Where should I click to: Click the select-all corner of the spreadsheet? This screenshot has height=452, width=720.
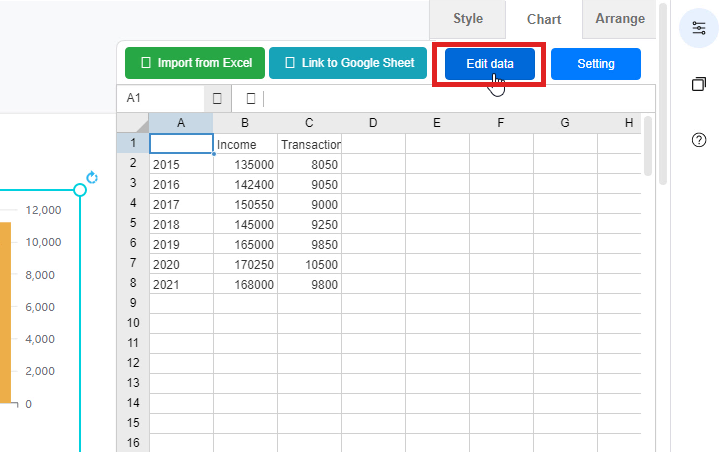pos(133,123)
